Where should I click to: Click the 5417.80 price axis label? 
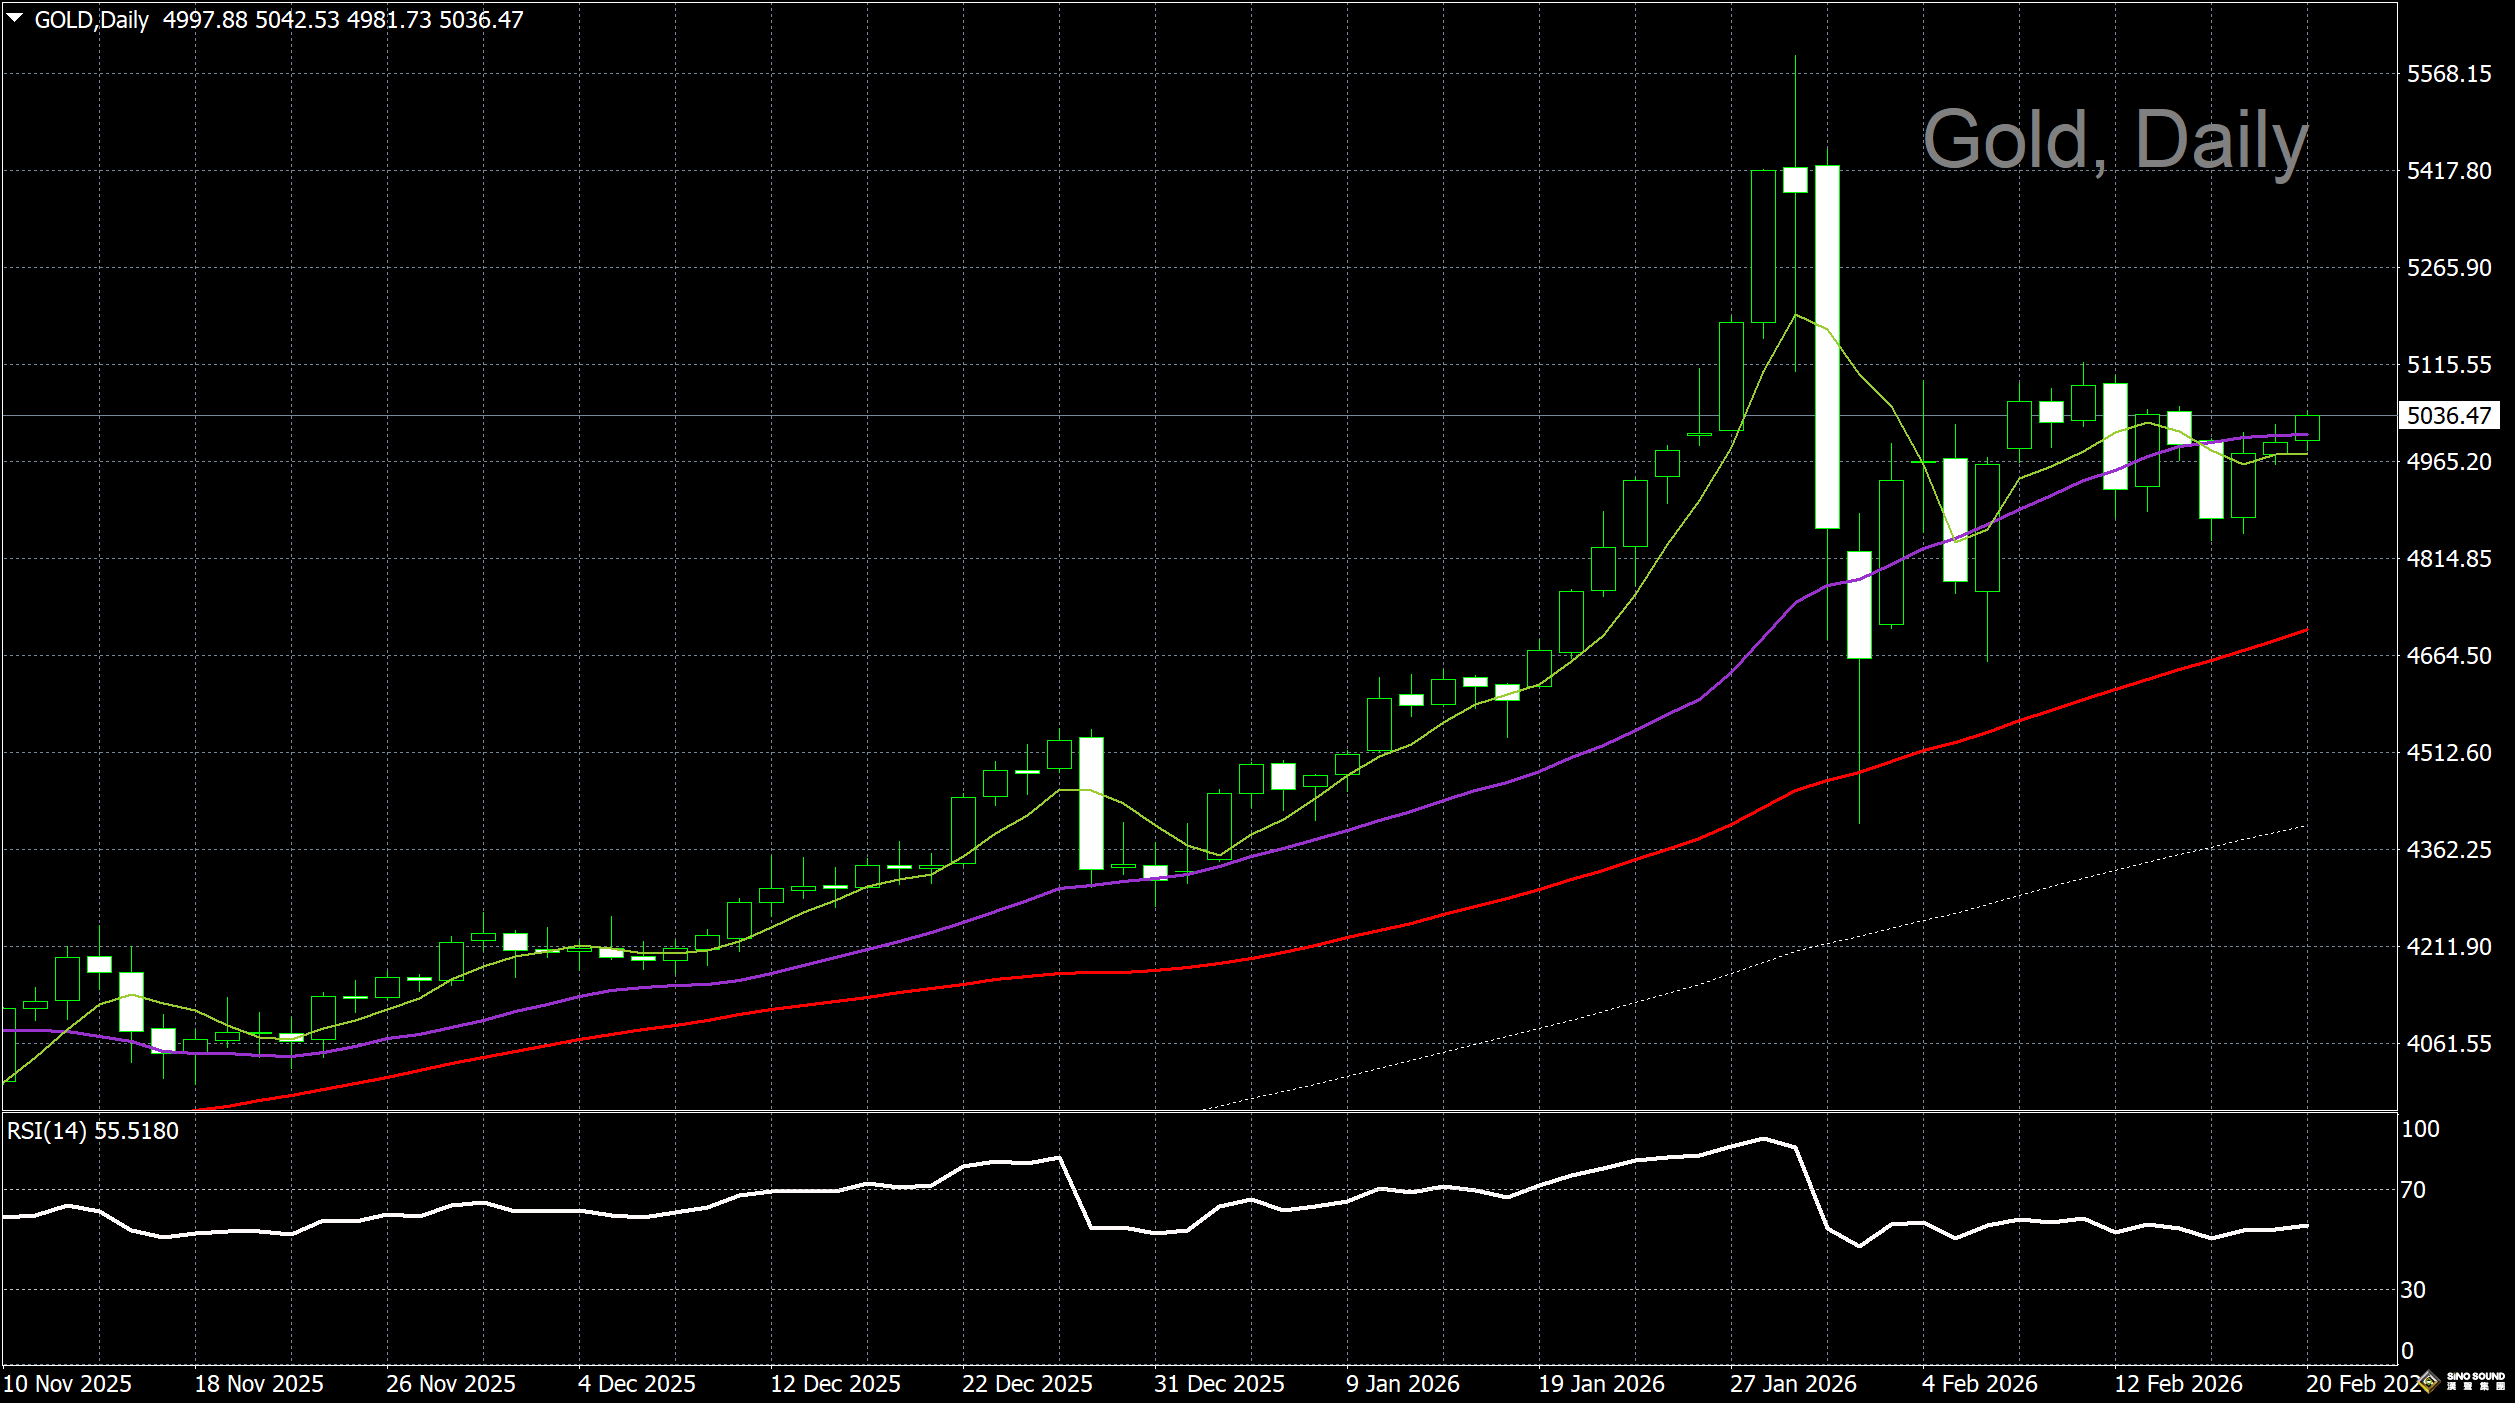[2448, 171]
